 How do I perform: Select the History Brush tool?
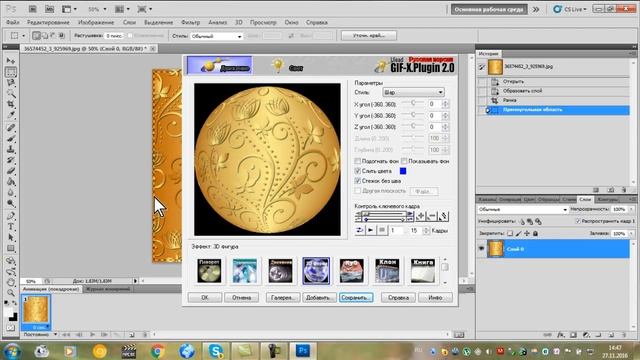tap(11, 160)
